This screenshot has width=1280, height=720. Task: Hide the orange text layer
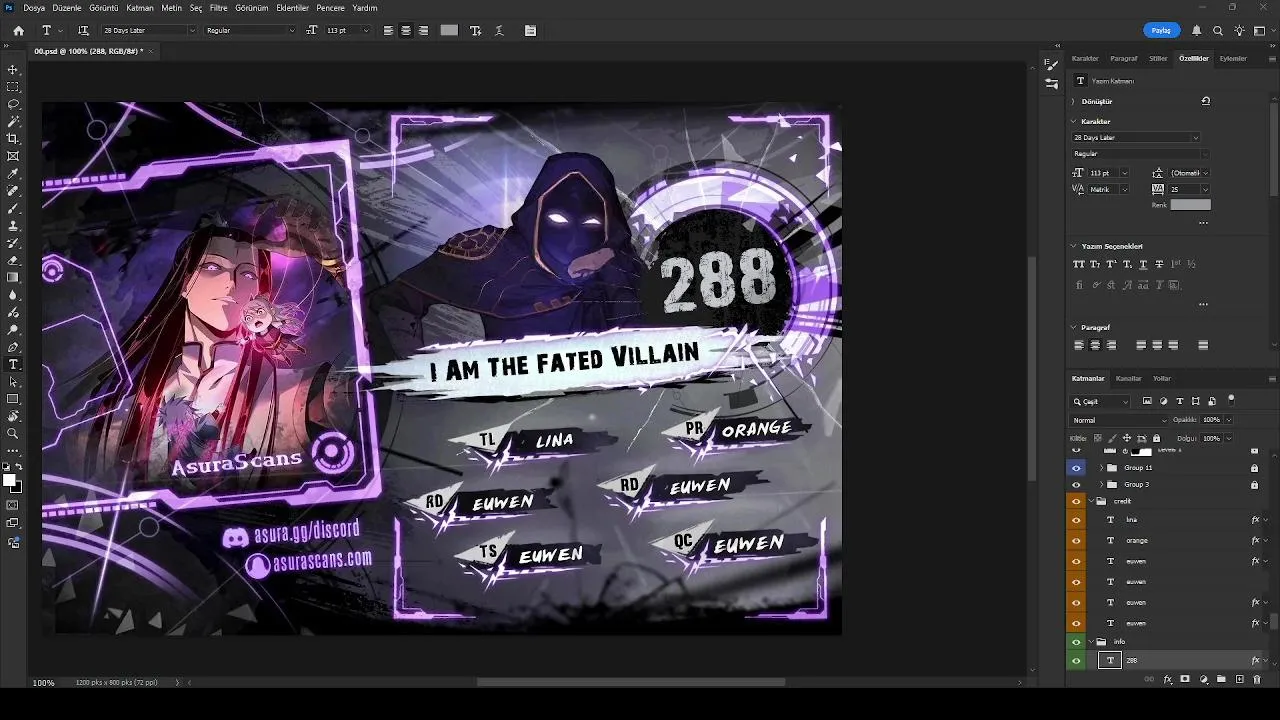pos(1076,541)
